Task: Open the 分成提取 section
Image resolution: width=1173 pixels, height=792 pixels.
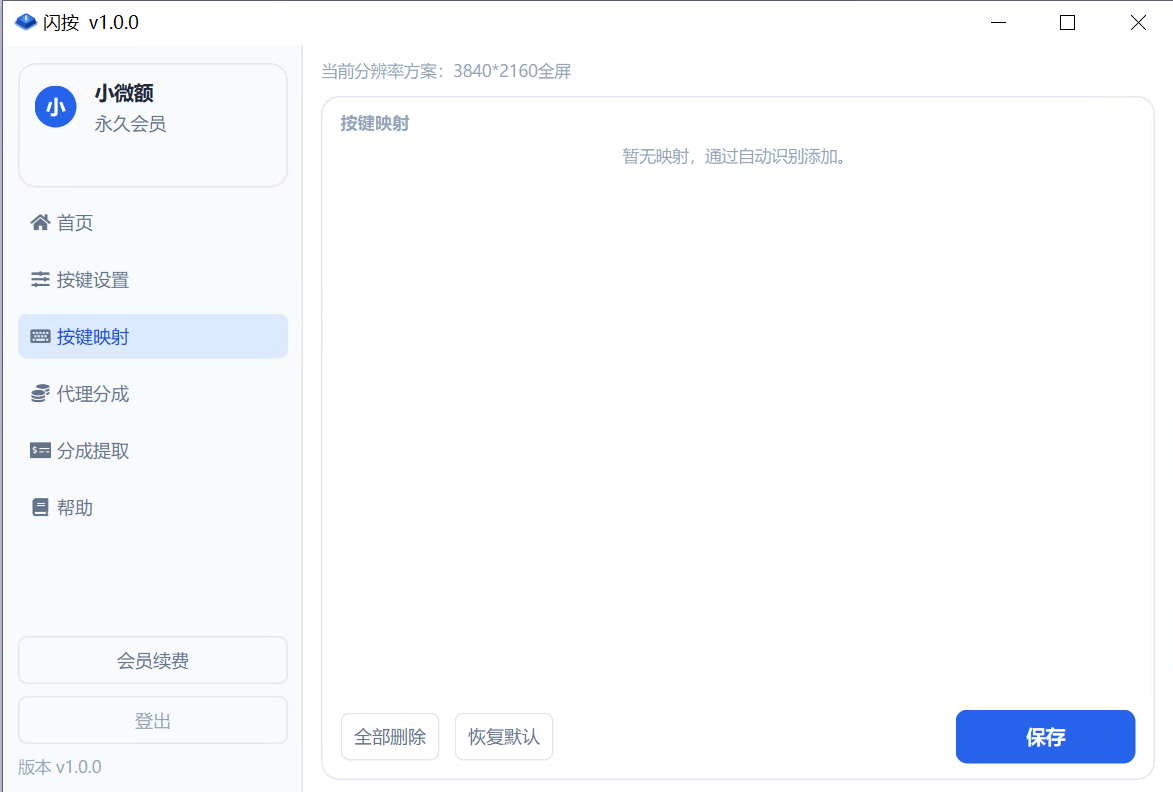Action: pos(91,450)
